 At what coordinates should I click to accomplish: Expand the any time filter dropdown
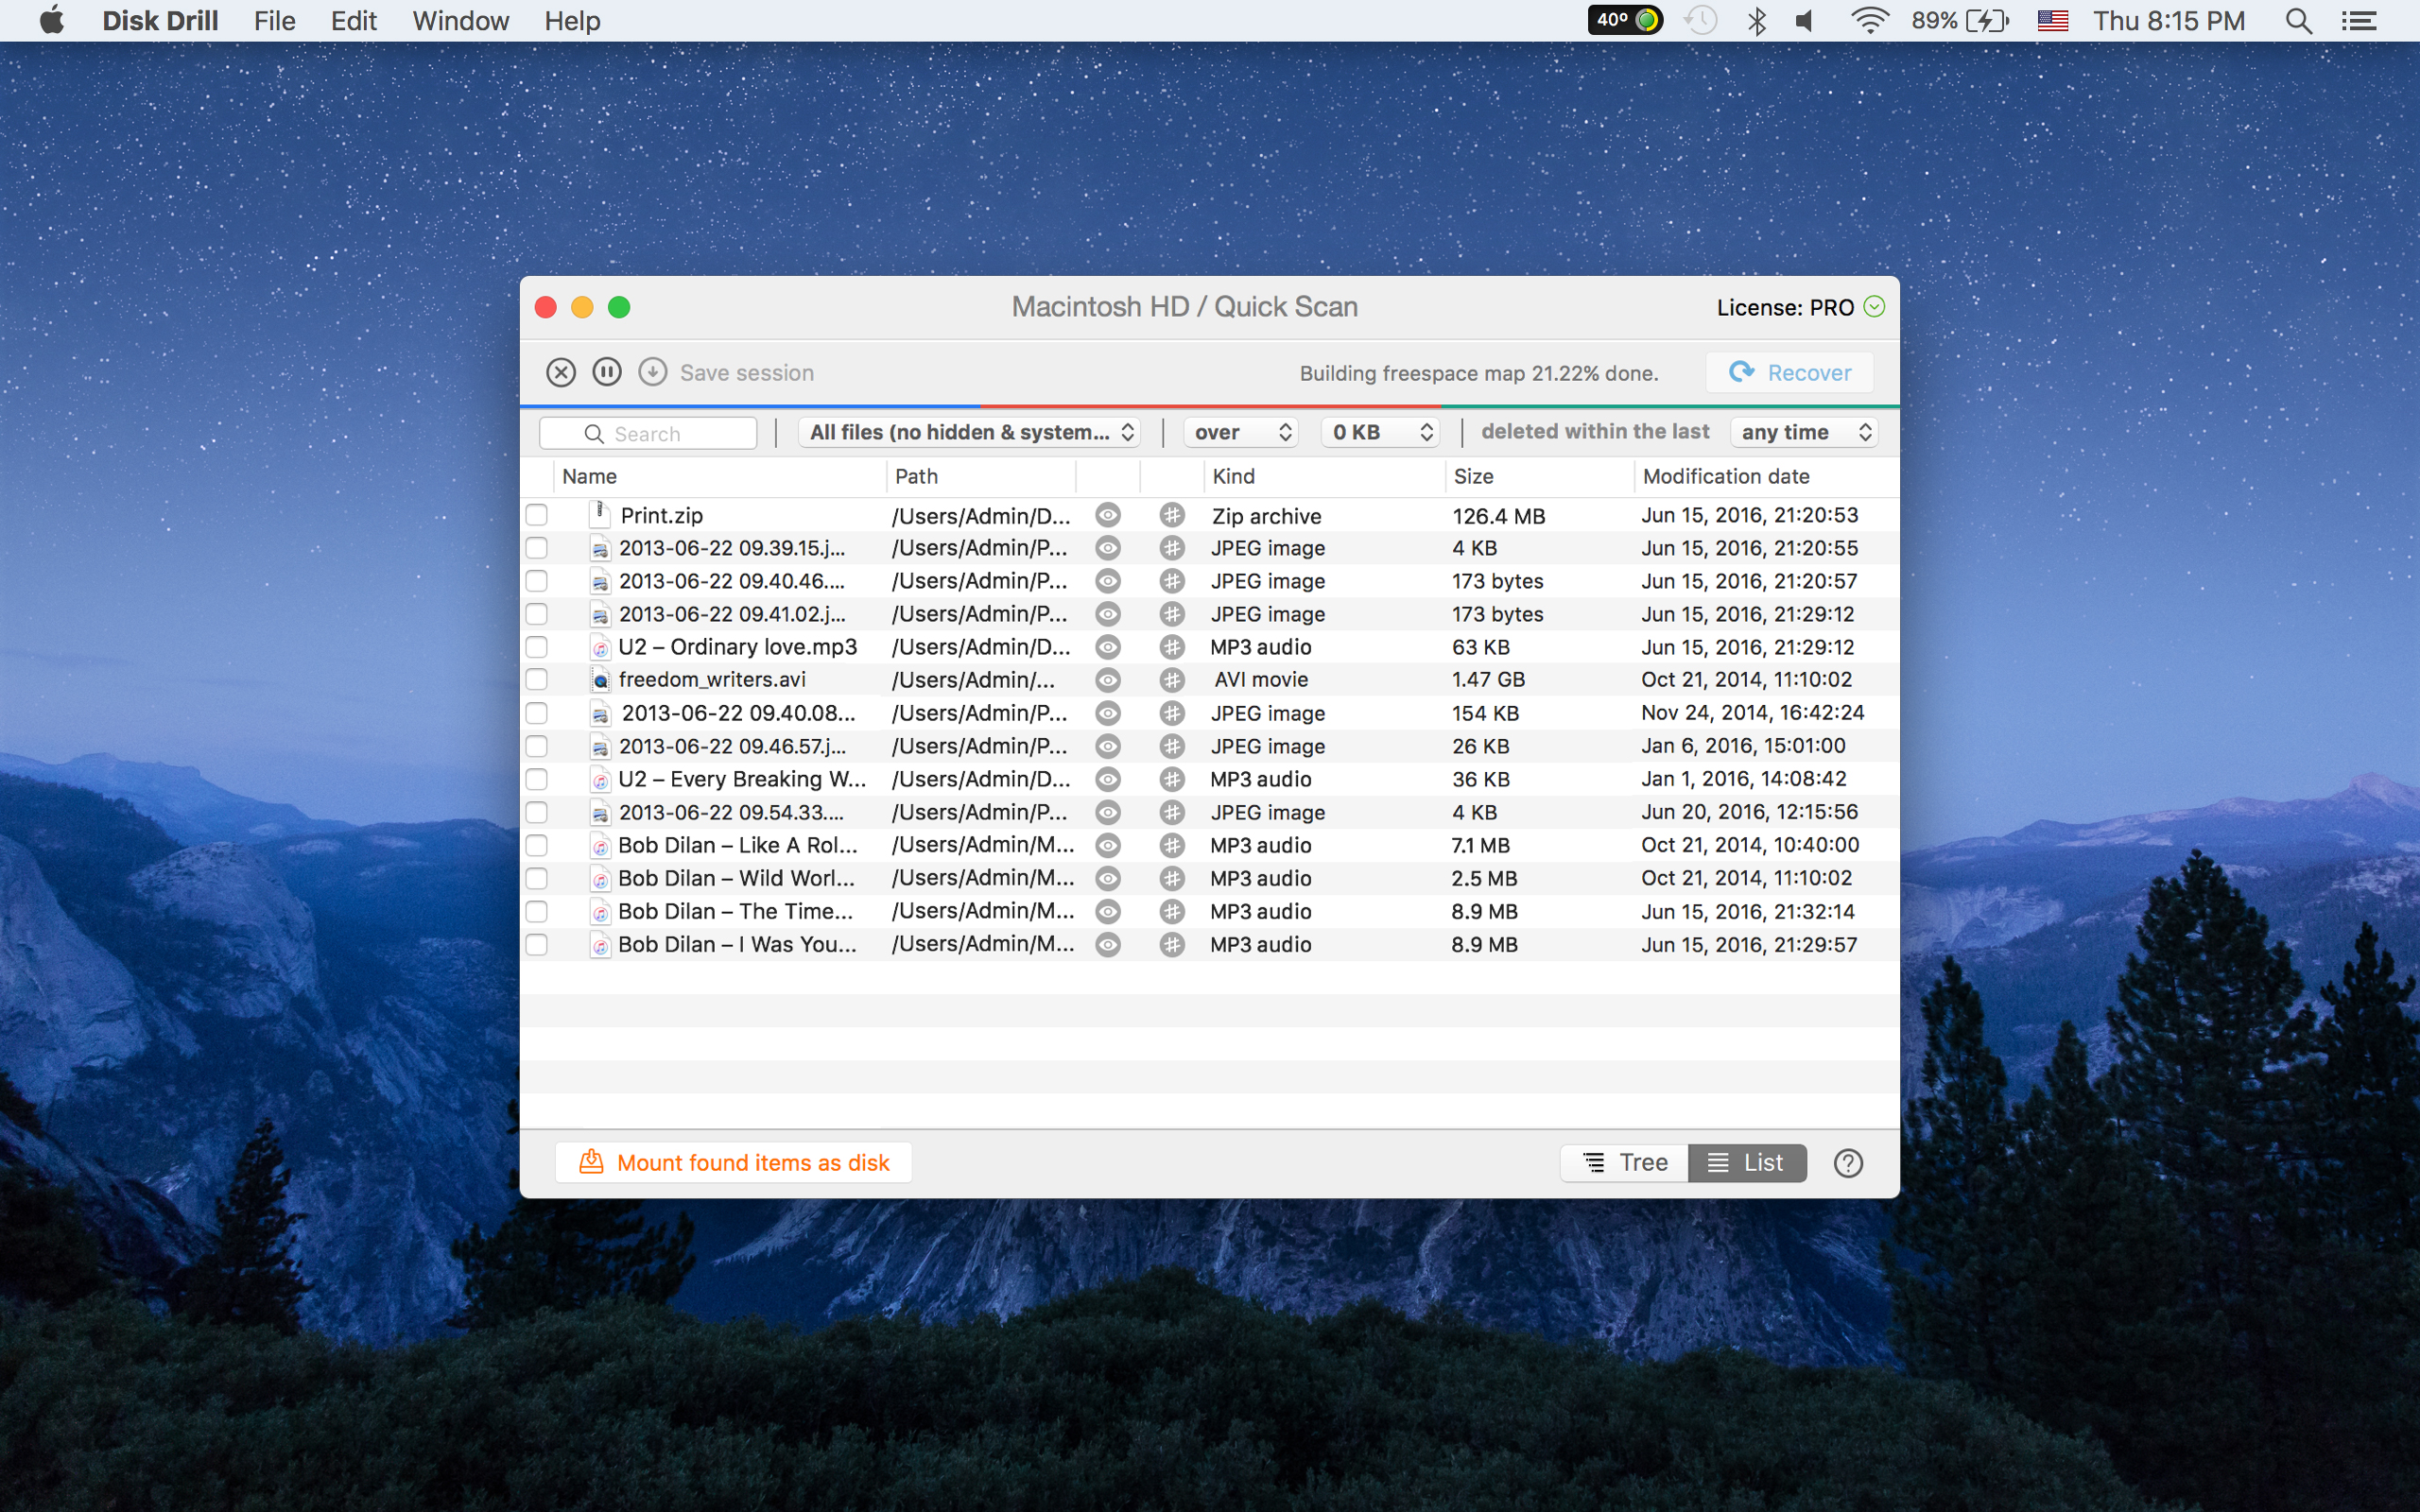(1804, 430)
